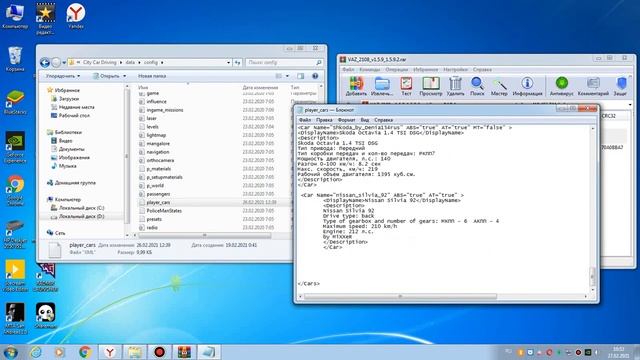This screenshot has height=360, width=640.
Task: Select the ingame_missions file in Explorer list
Action: point(164,110)
